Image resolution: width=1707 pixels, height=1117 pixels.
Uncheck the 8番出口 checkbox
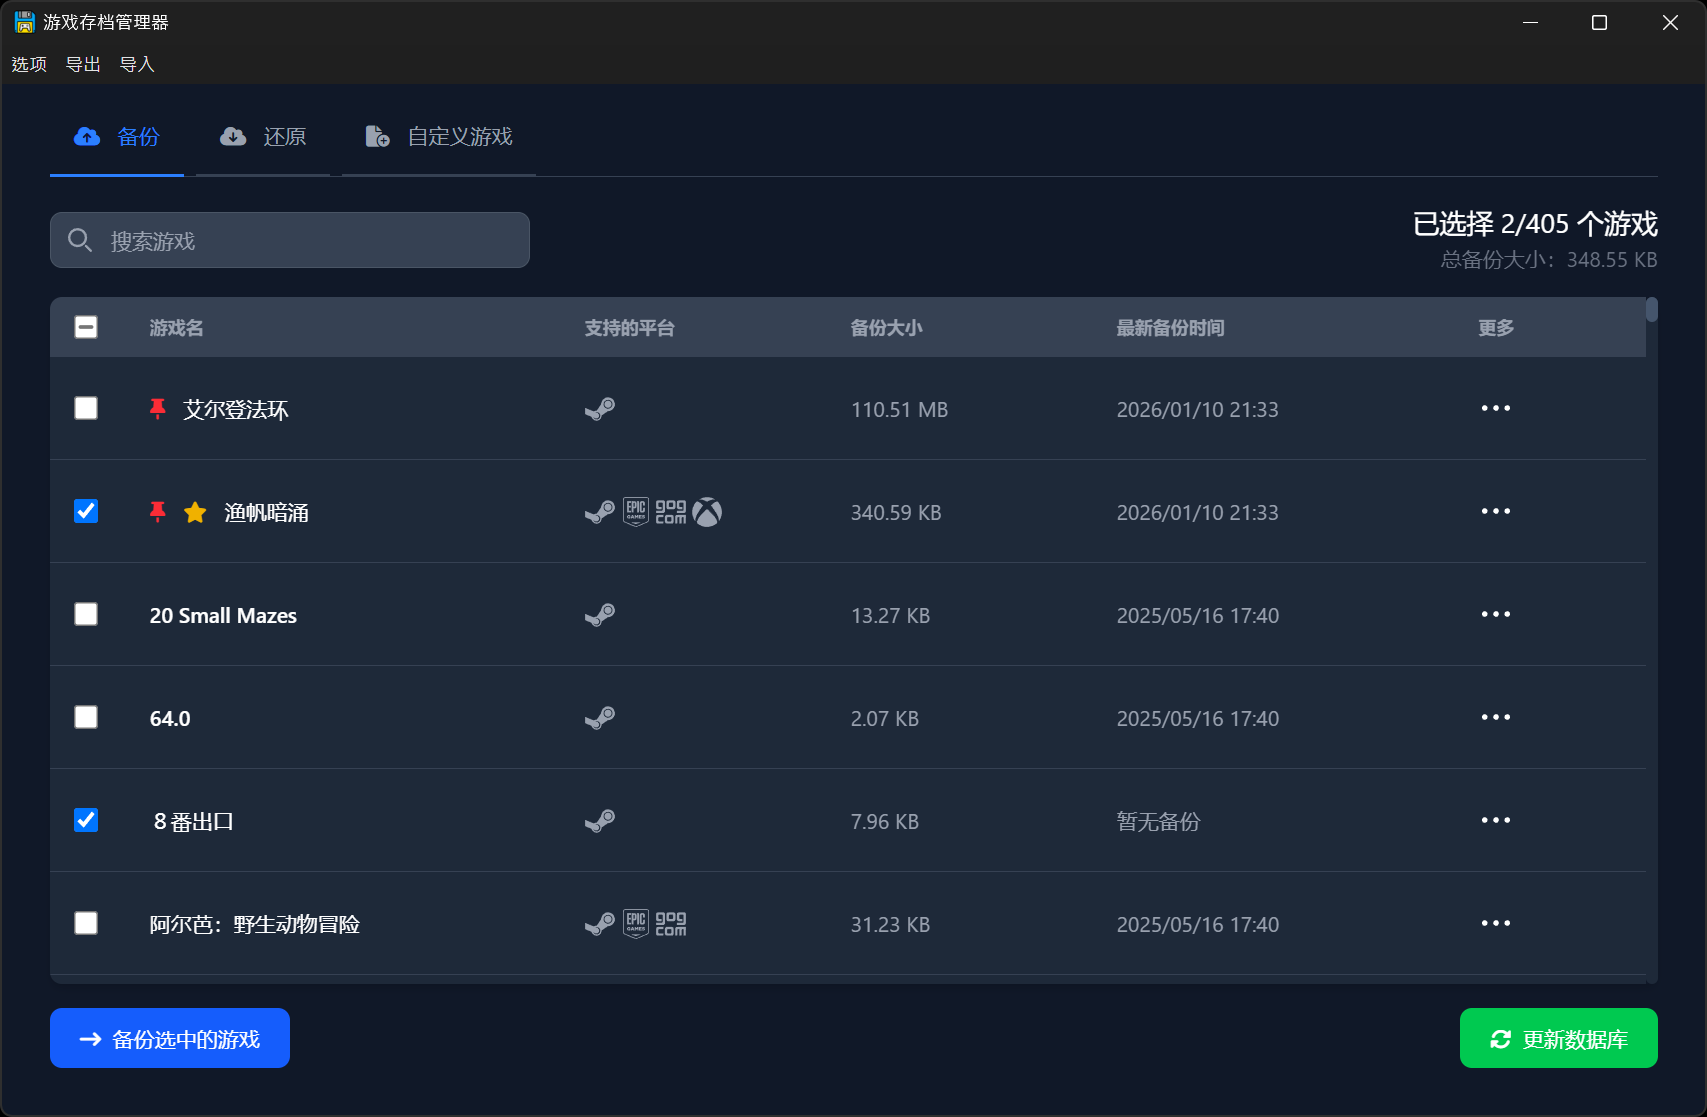click(x=86, y=820)
